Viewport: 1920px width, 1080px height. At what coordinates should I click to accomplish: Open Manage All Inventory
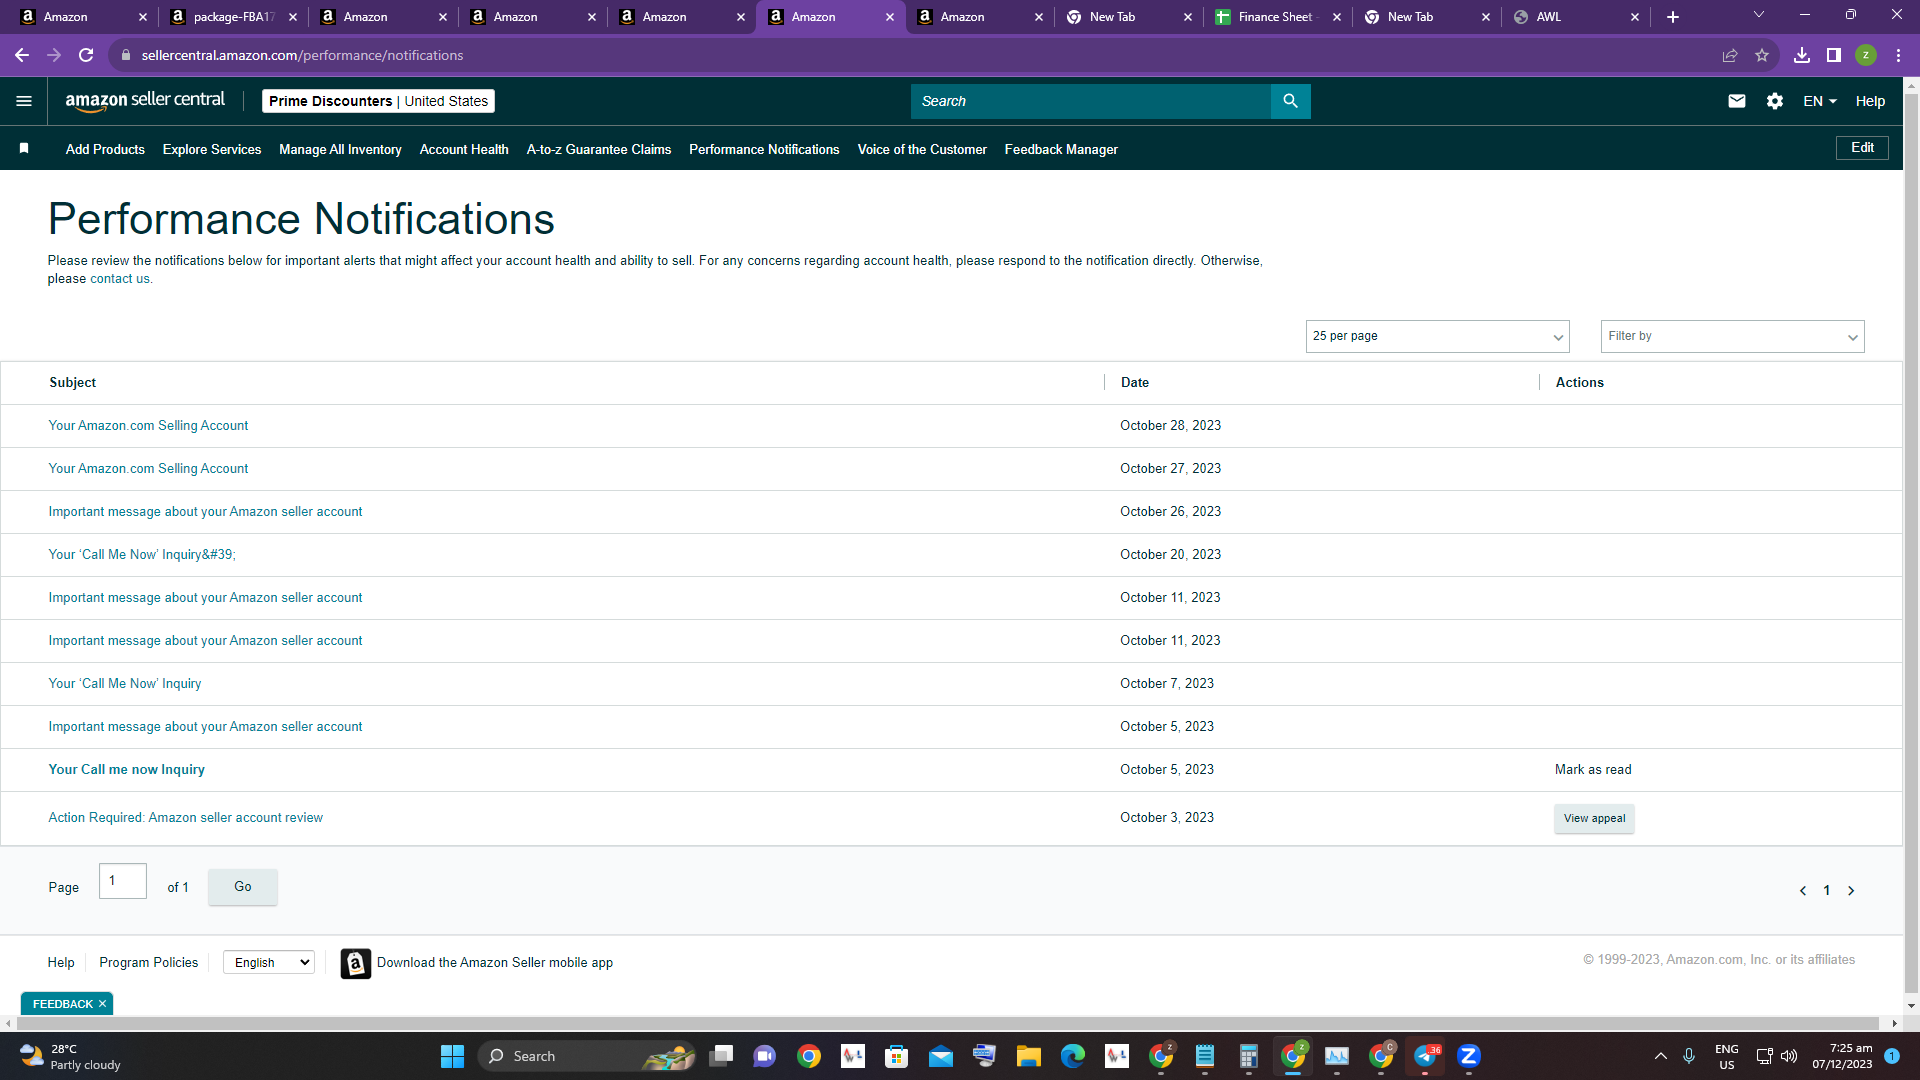340,149
